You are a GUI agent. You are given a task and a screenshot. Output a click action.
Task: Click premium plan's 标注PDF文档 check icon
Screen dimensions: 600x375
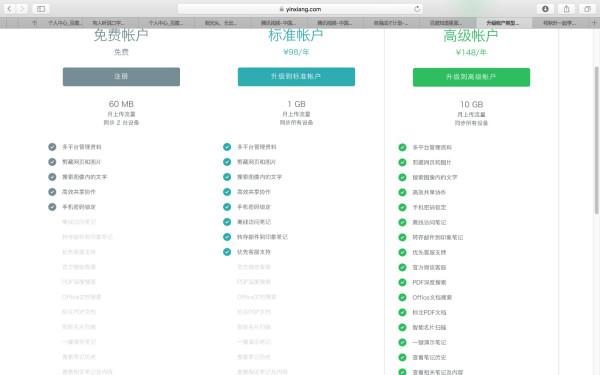tap(402, 312)
